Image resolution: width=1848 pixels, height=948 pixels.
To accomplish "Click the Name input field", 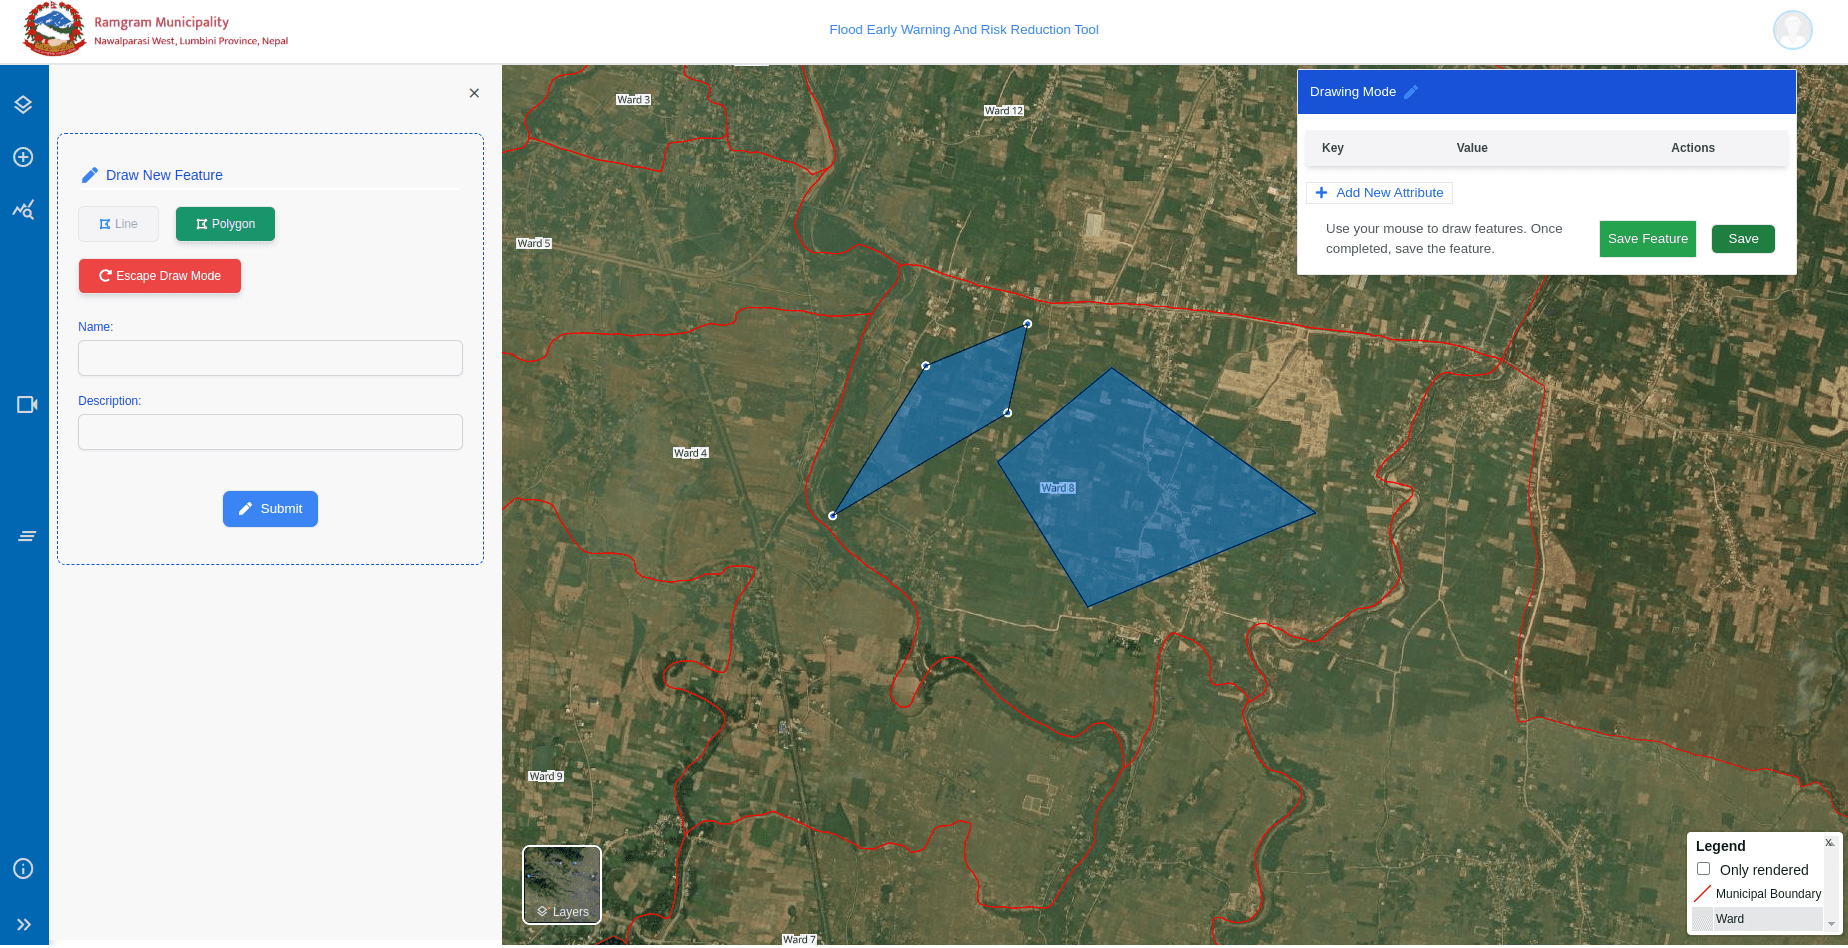I will (x=270, y=358).
